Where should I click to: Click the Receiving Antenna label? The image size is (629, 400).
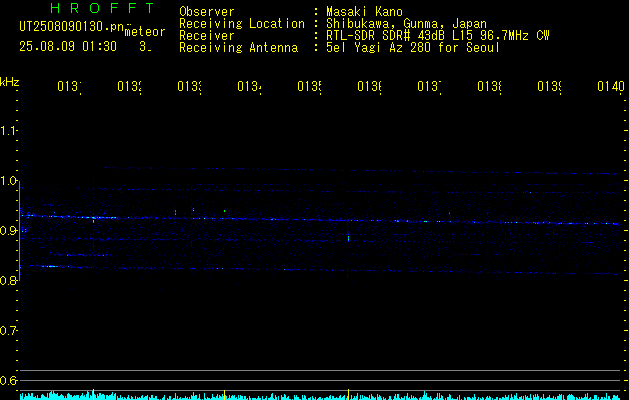[x=238, y=48]
